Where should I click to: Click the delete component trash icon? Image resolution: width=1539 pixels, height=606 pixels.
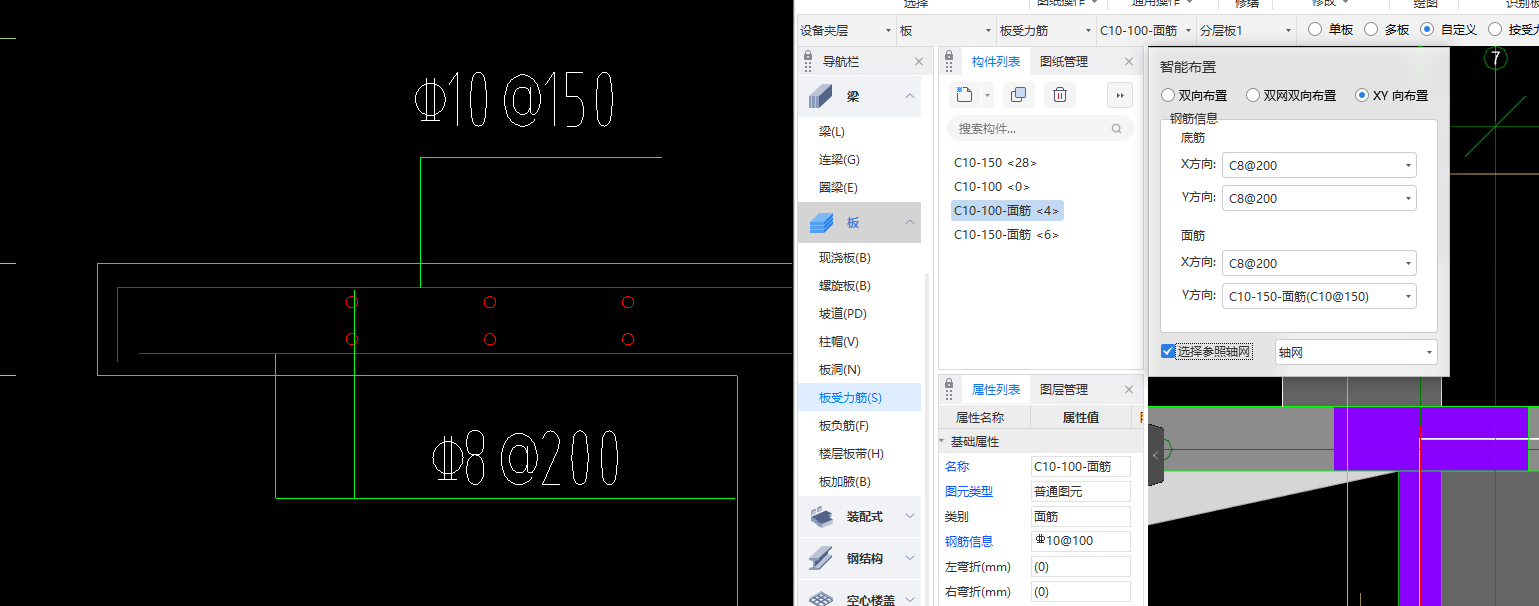[1060, 95]
